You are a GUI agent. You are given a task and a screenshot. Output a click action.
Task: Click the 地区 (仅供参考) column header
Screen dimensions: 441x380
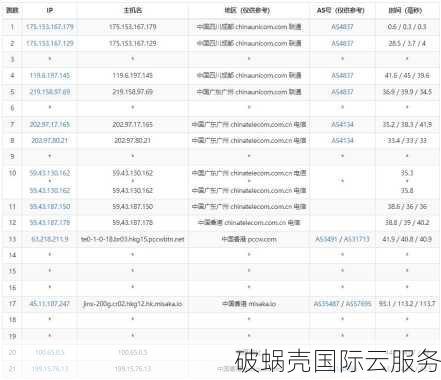coord(248,10)
